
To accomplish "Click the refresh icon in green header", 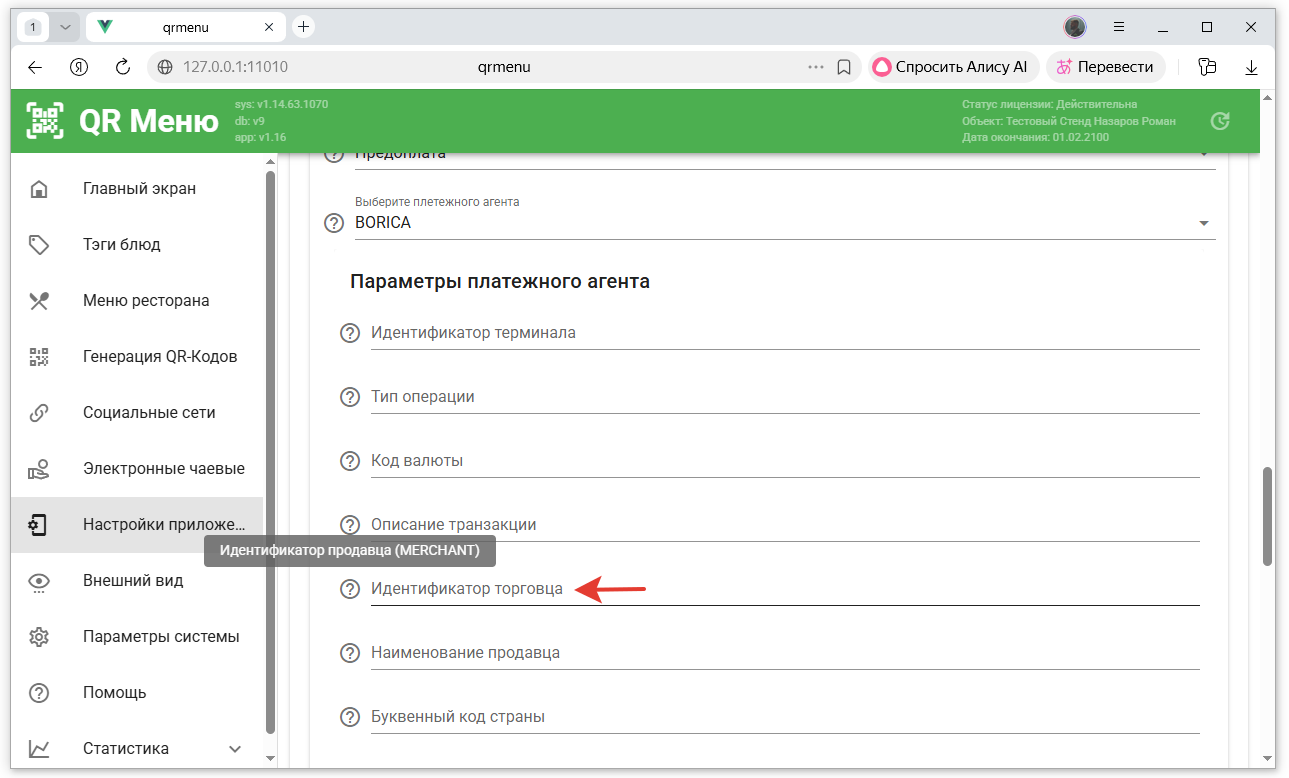I will (1219, 121).
